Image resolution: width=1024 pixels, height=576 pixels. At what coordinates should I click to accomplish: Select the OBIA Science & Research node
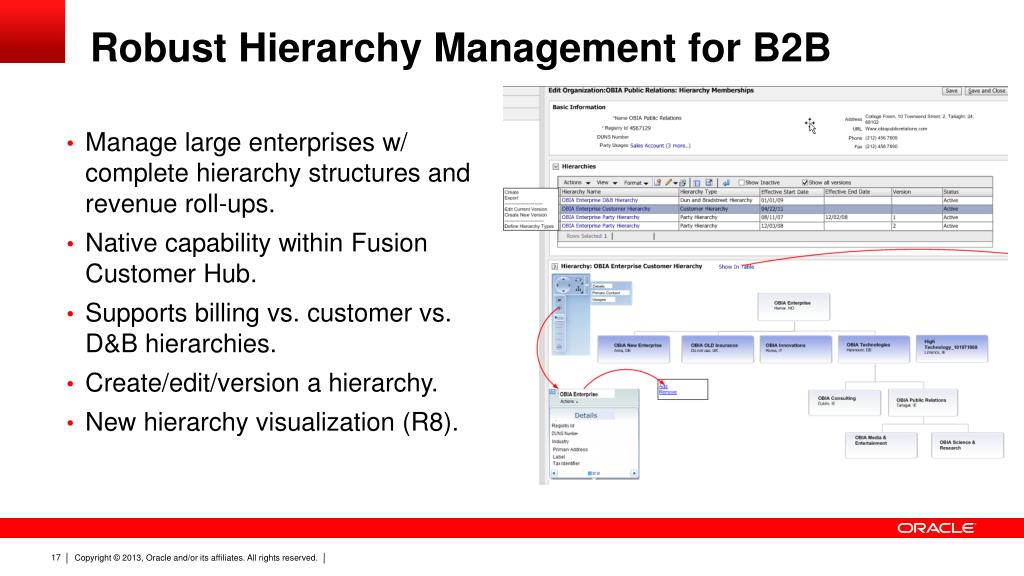pos(967,445)
